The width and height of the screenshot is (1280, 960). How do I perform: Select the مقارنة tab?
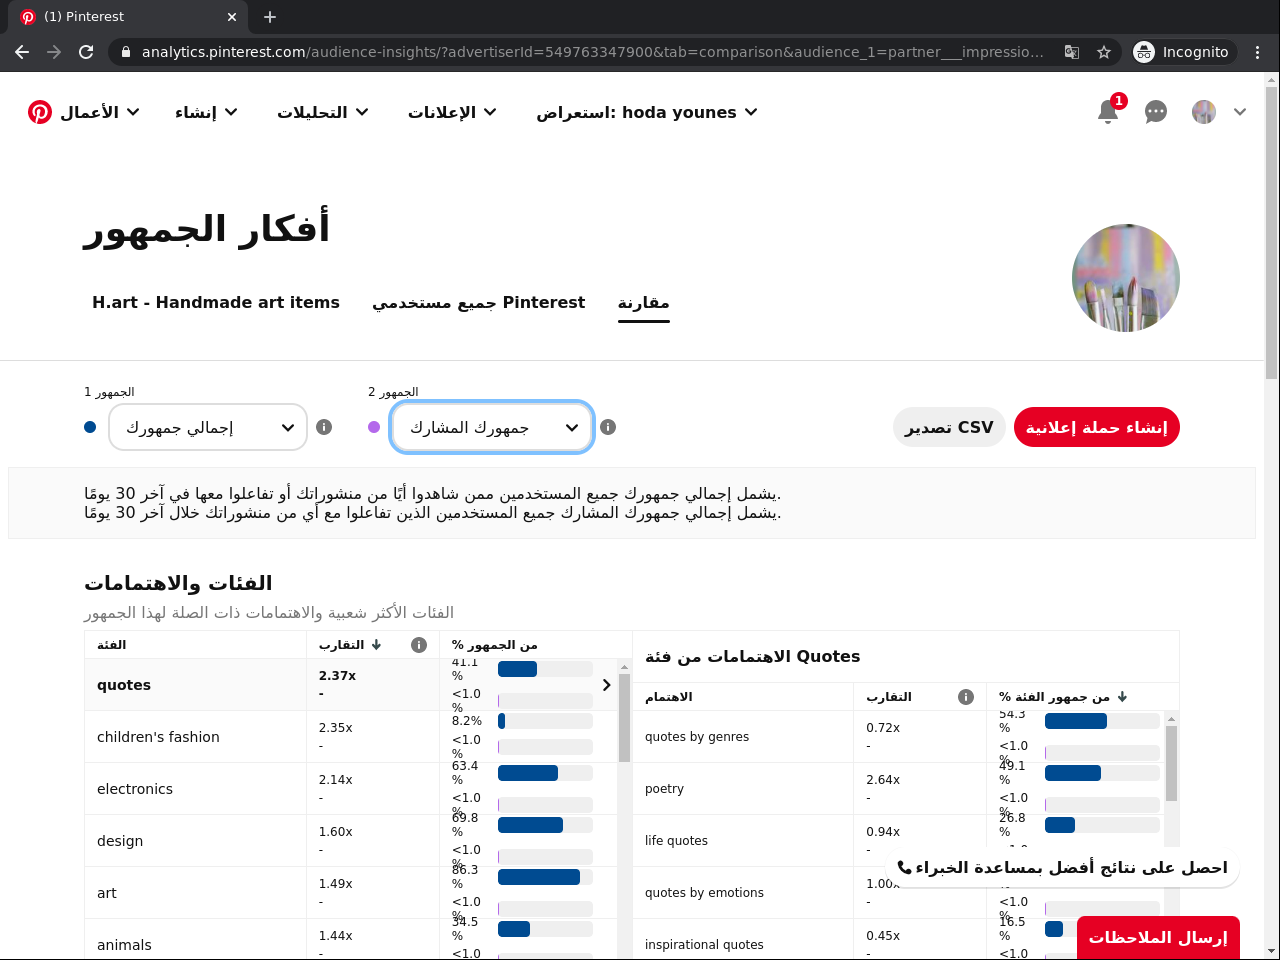click(644, 302)
